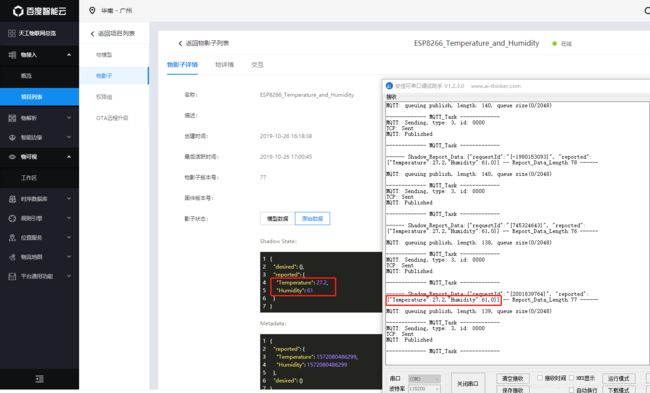Expand the 智能边缘 menu section
The width and height of the screenshot is (650, 393).
(x=69, y=138)
